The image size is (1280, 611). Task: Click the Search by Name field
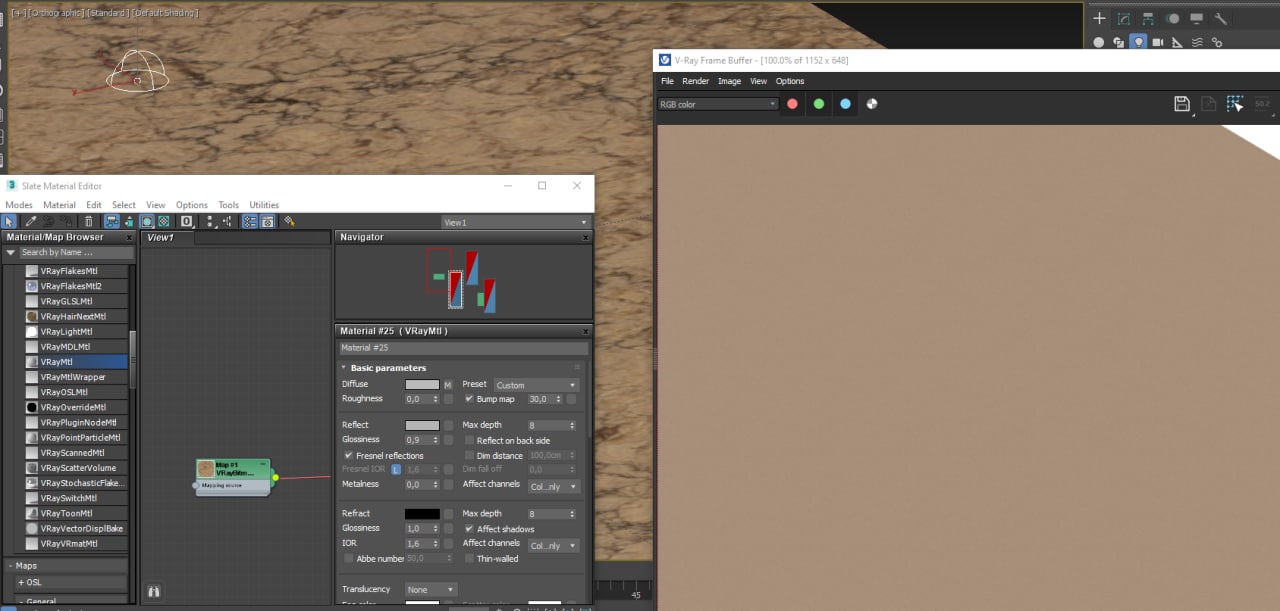[75, 253]
